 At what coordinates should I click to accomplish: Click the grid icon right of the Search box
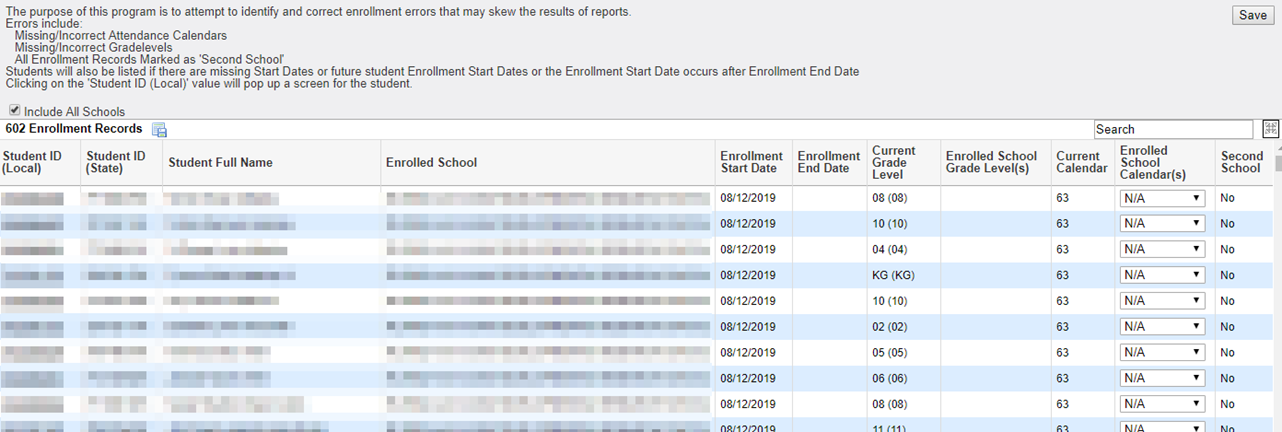pos(1271,128)
